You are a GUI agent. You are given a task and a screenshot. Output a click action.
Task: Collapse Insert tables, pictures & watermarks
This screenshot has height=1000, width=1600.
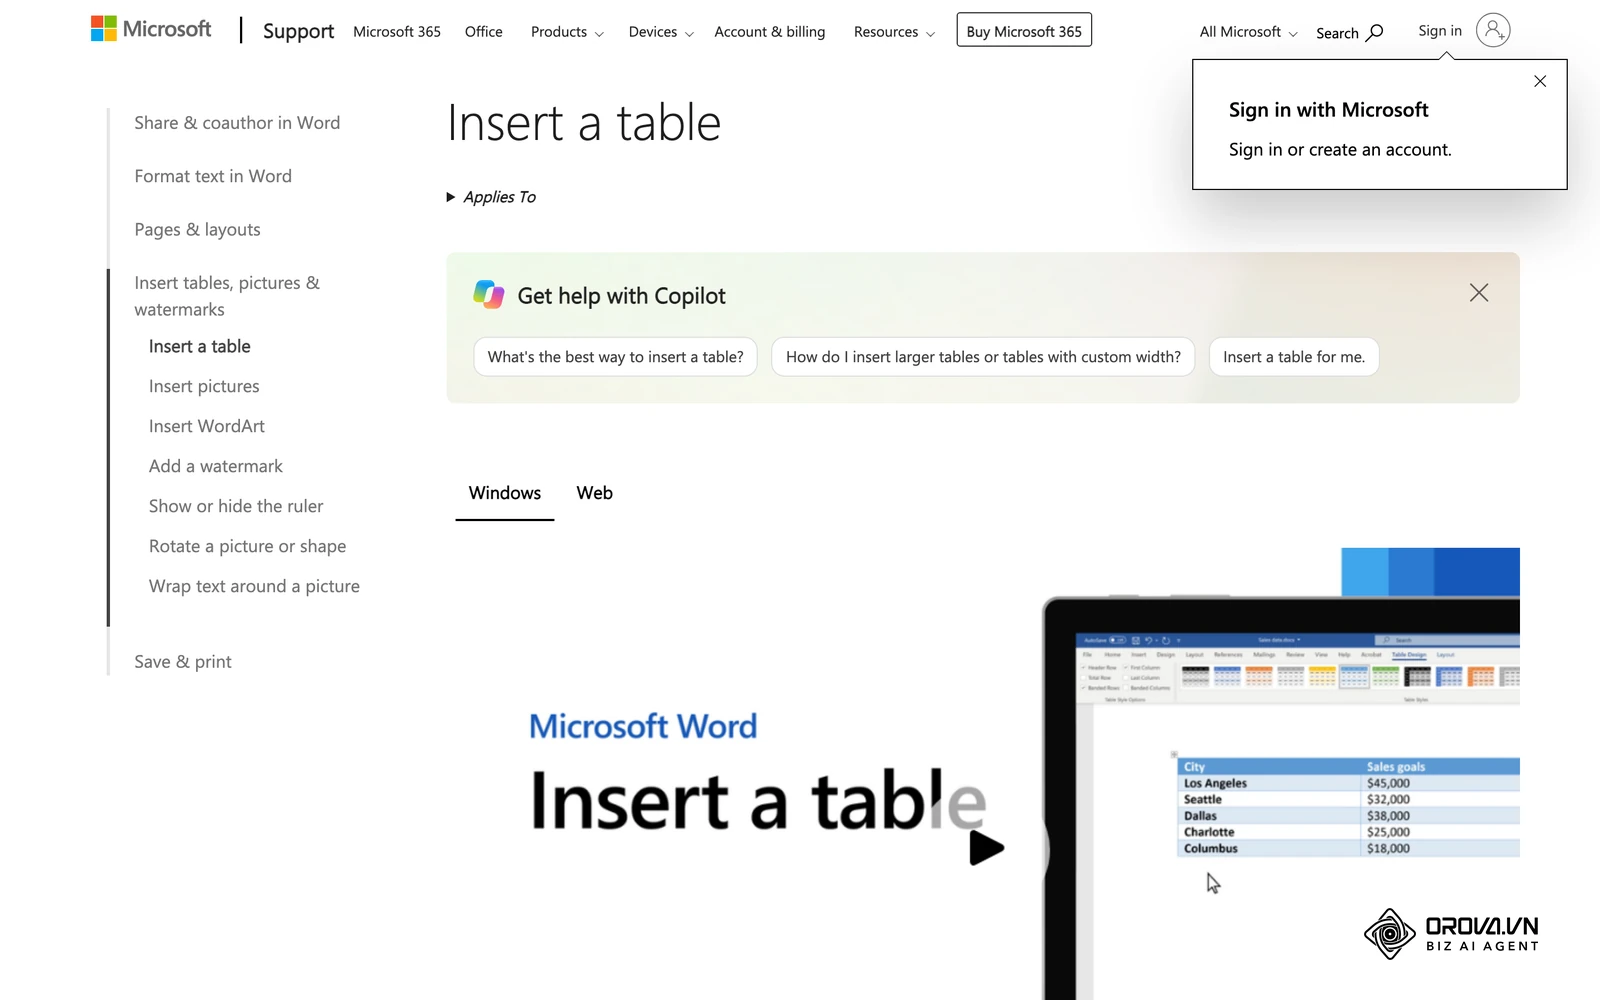coord(227,296)
